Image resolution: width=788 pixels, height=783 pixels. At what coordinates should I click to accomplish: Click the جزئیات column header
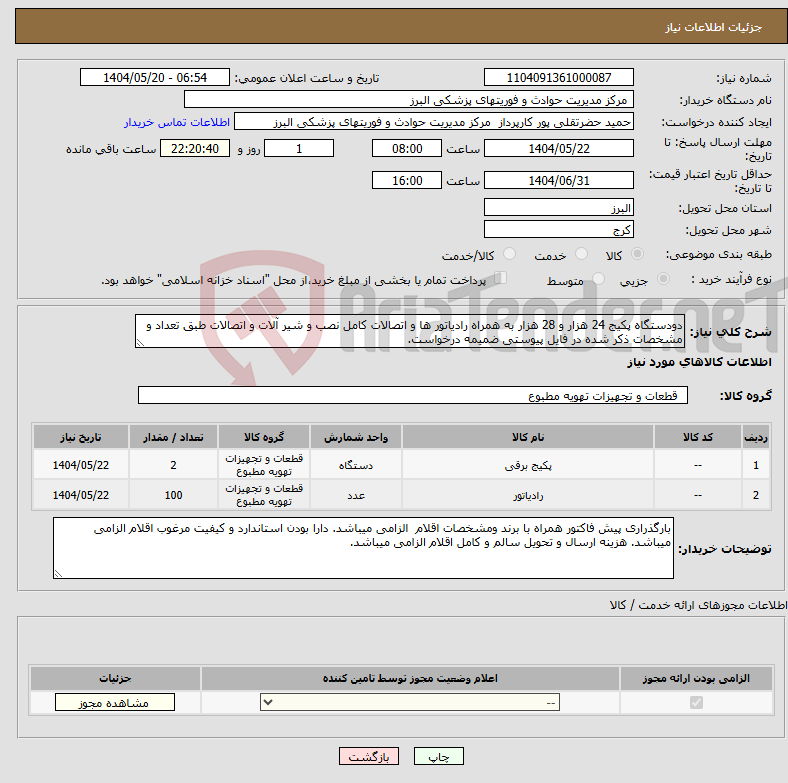point(115,678)
